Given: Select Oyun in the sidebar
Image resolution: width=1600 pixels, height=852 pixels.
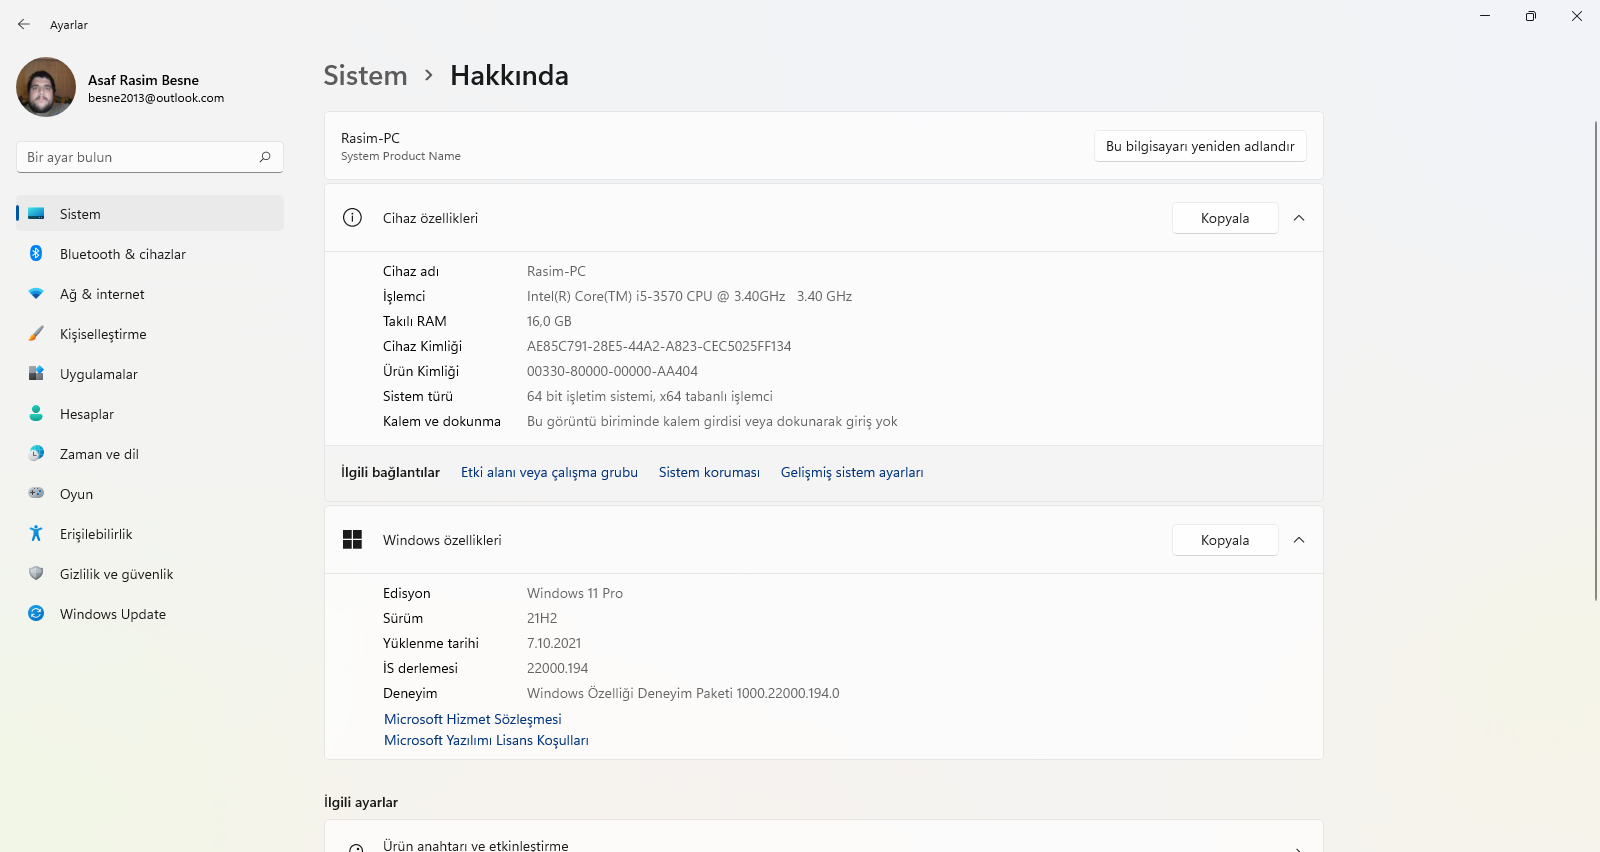Looking at the screenshot, I should 150,494.
